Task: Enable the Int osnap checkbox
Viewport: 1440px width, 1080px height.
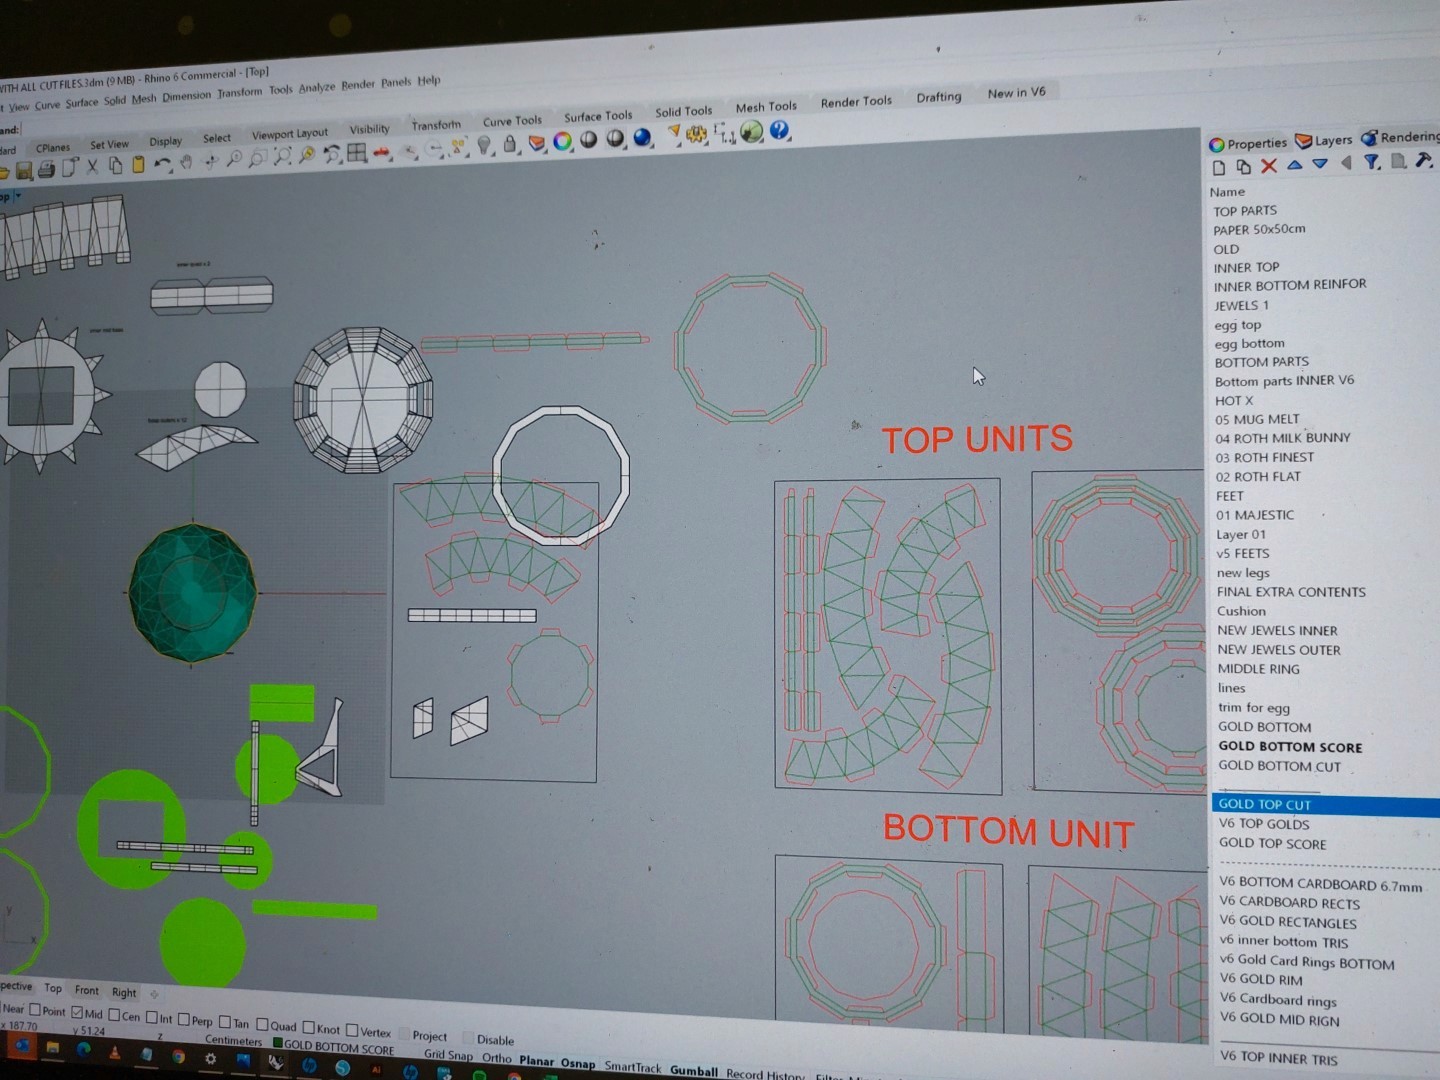Action: tap(152, 1017)
